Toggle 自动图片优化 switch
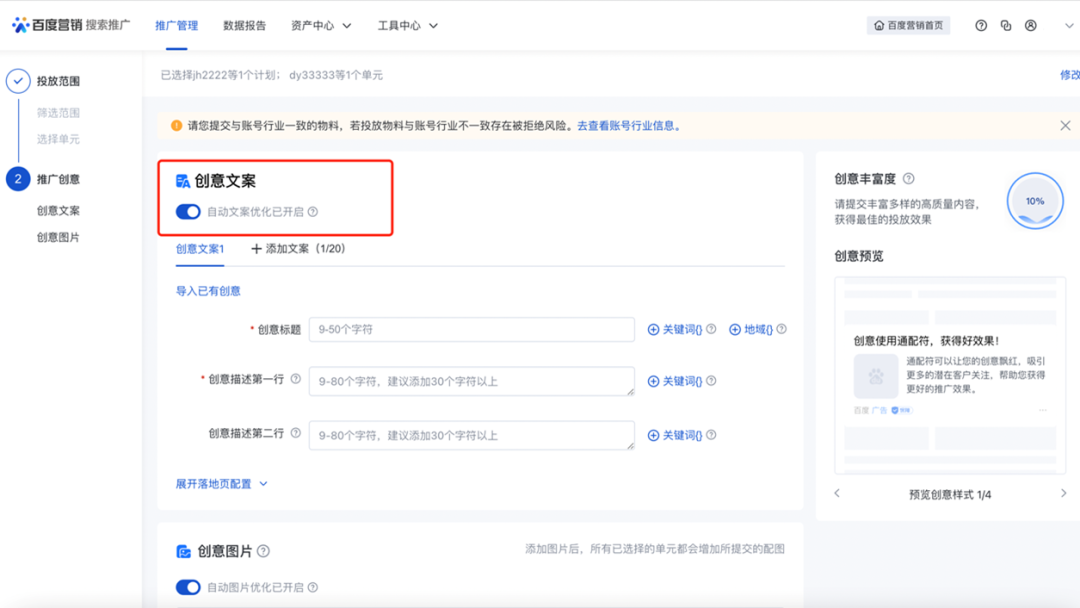This screenshot has width=1080, height=608. [x=188, y=587]
